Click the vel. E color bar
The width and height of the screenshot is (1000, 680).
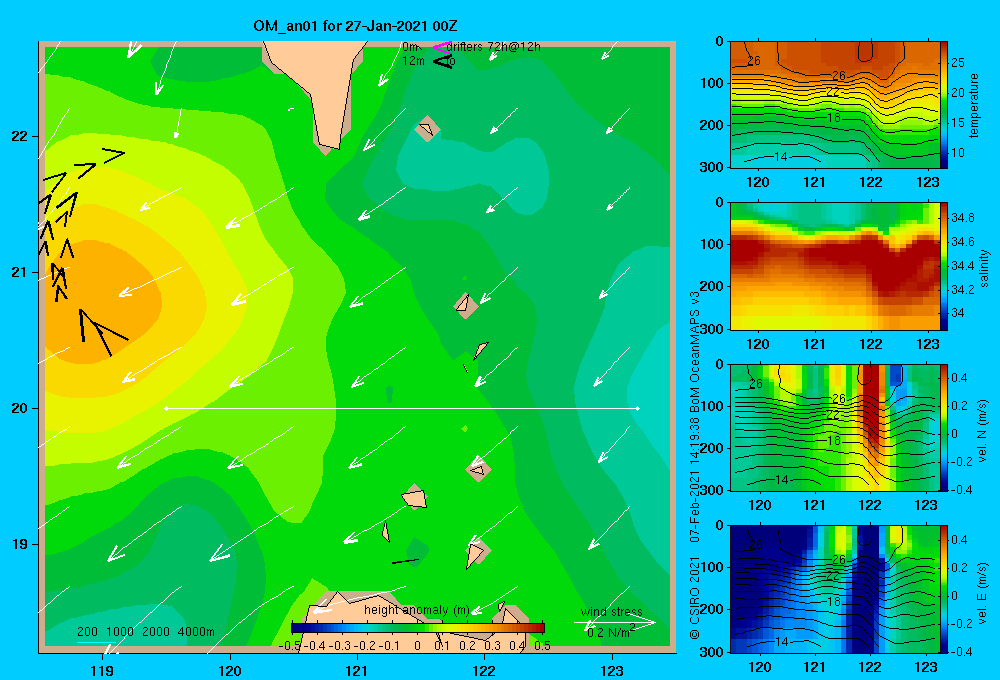[x=944, y=589]
